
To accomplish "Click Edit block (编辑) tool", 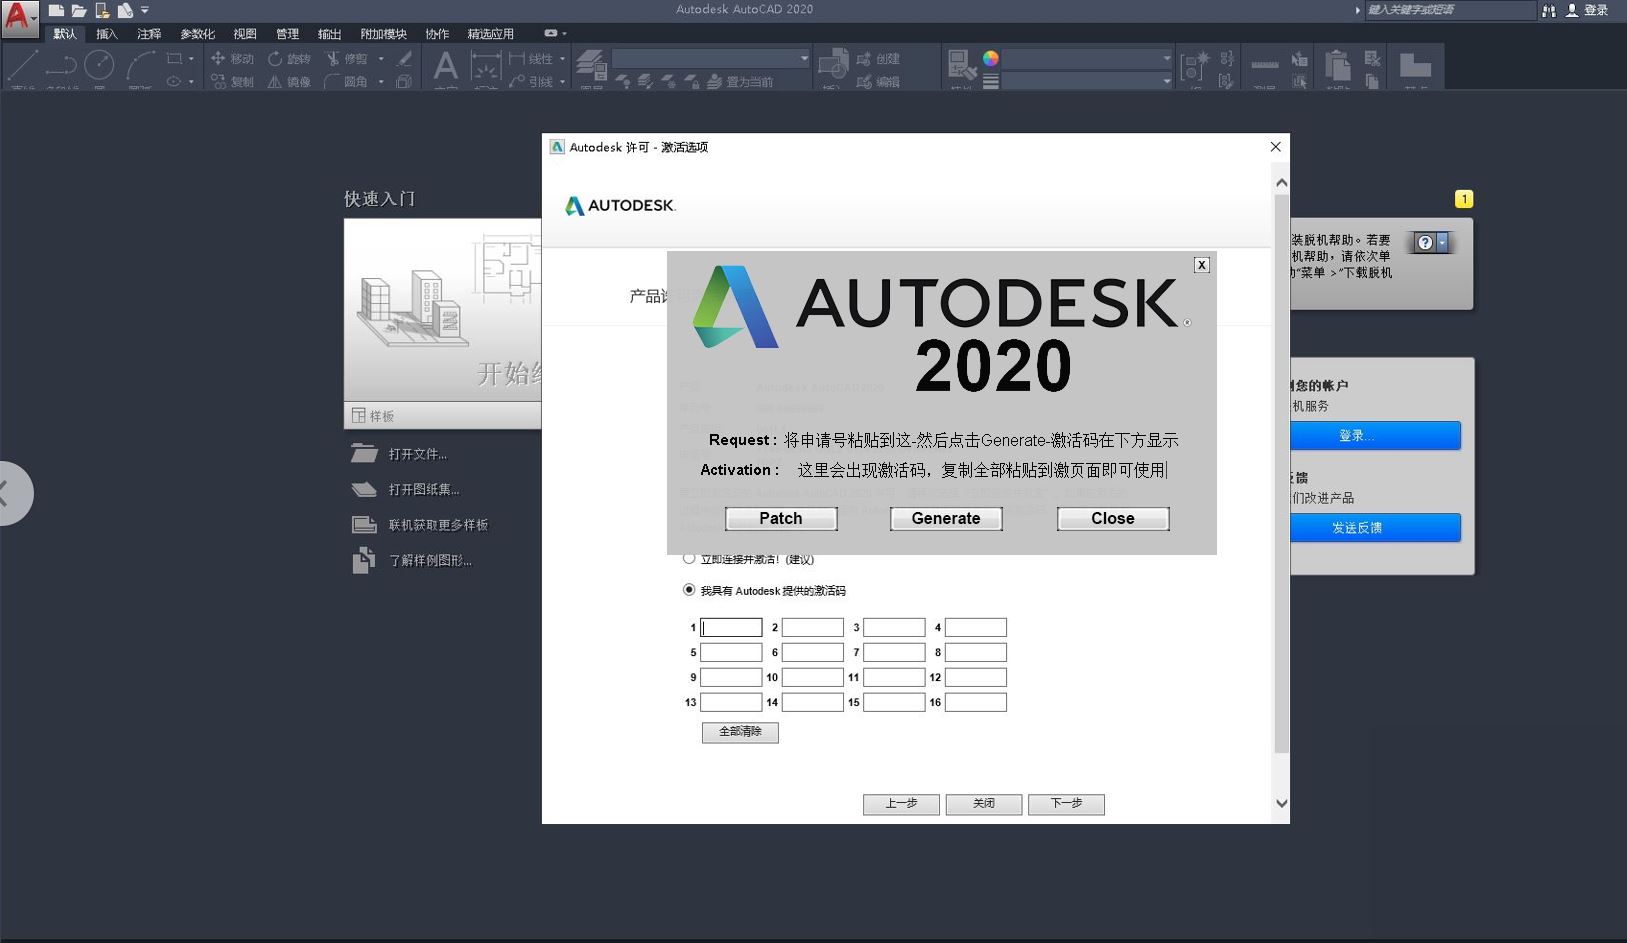I will point(878,82).
